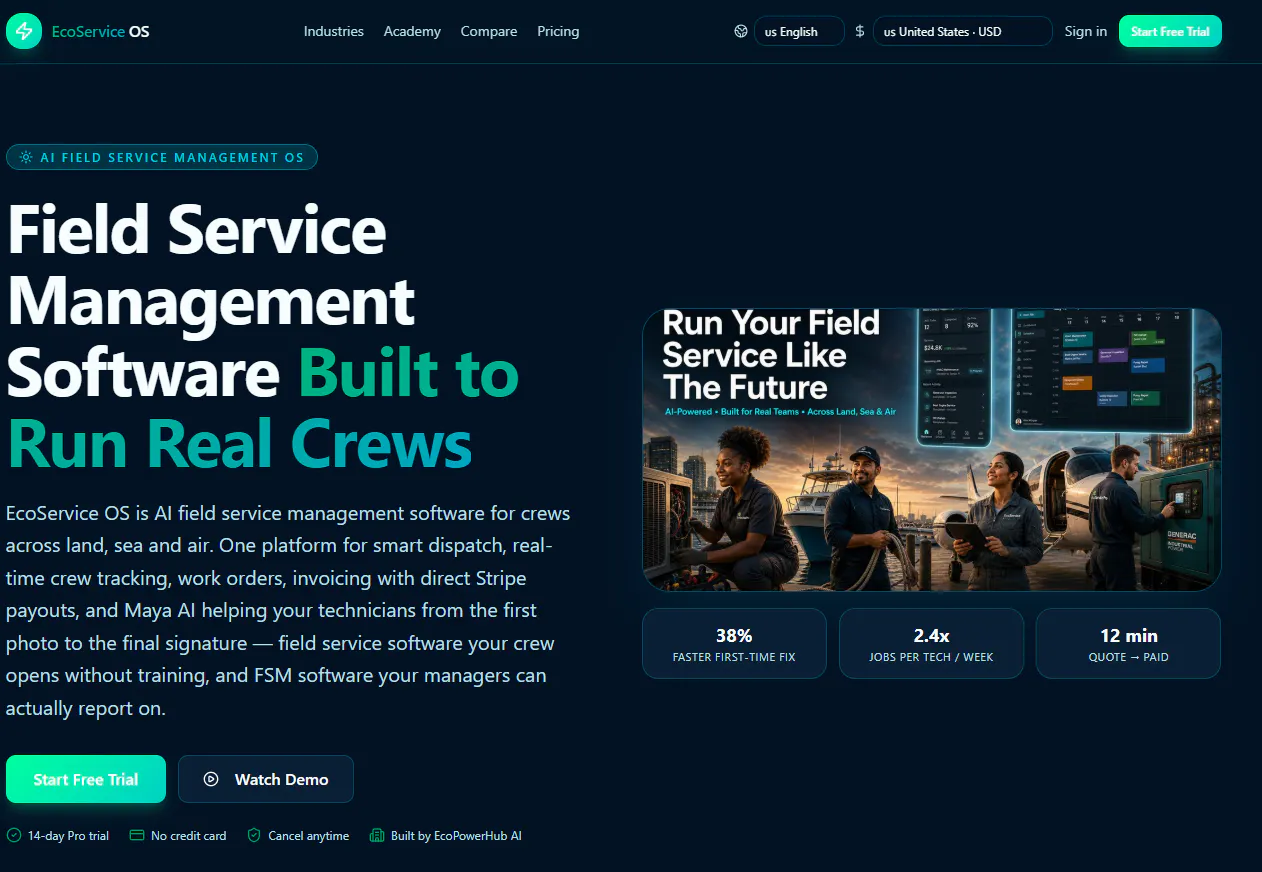Click the sun icon in the AI Field Service badge
1262x872 pixels.
point(25,157)
